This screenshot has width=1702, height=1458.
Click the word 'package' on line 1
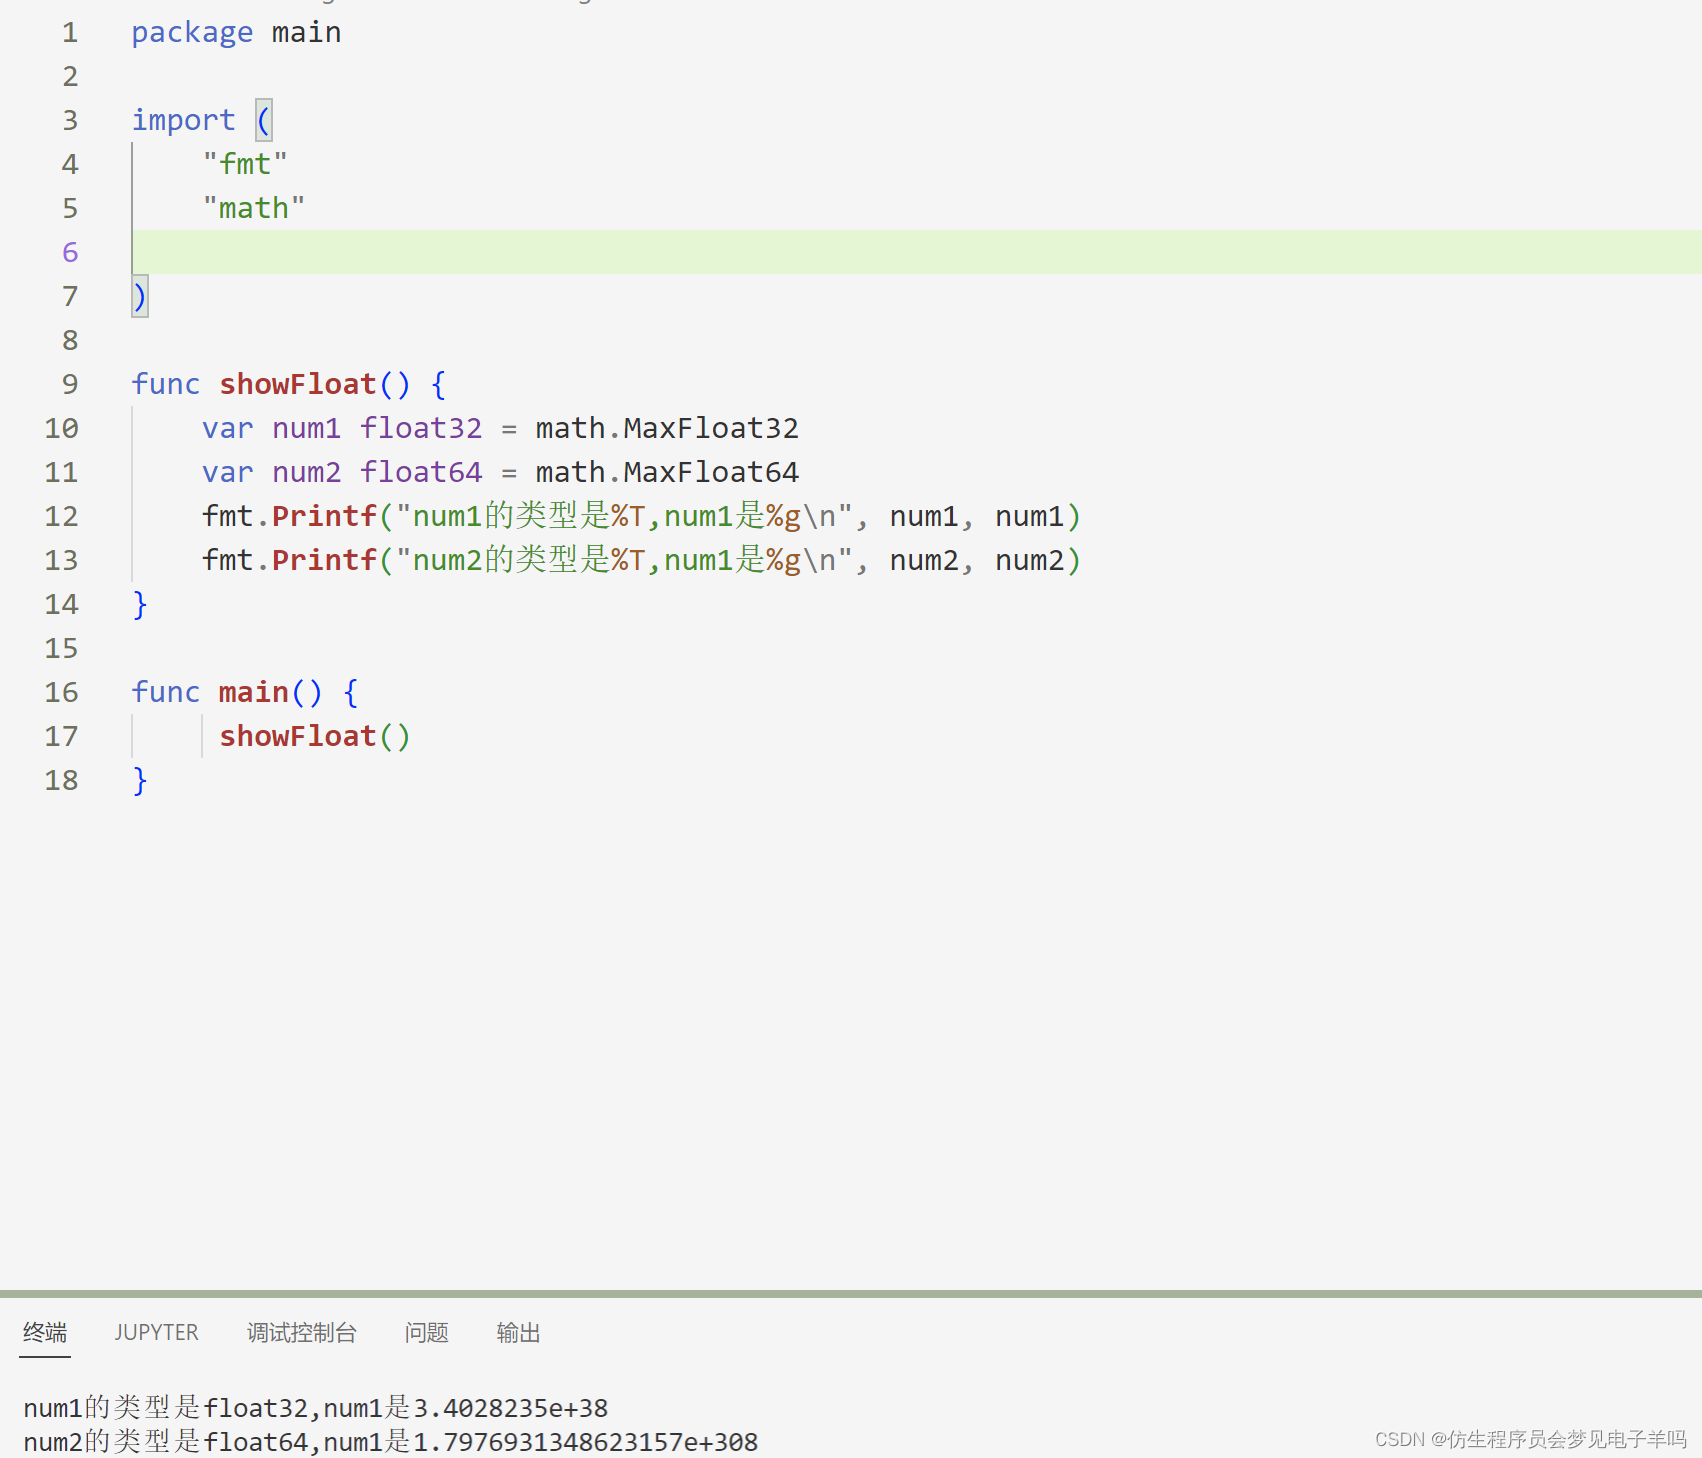(192, 32)
